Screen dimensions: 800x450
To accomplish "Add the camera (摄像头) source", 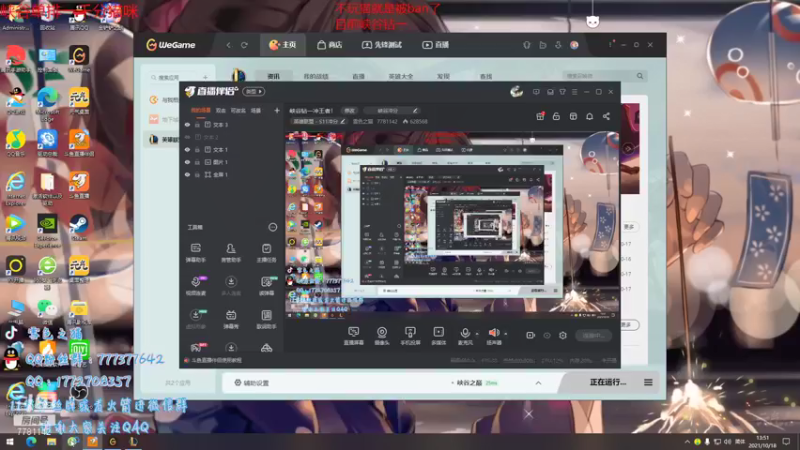I will point(382,336).
